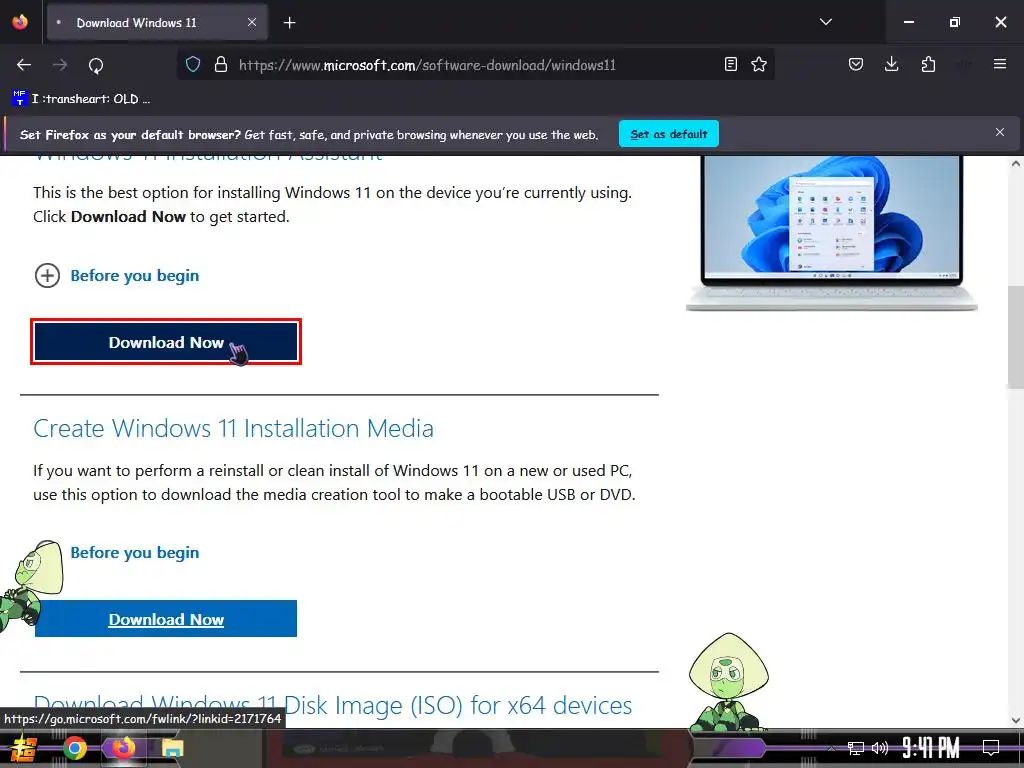
Task: Click Download Now for Installation Assistant
Action: (x=166, y=342)
